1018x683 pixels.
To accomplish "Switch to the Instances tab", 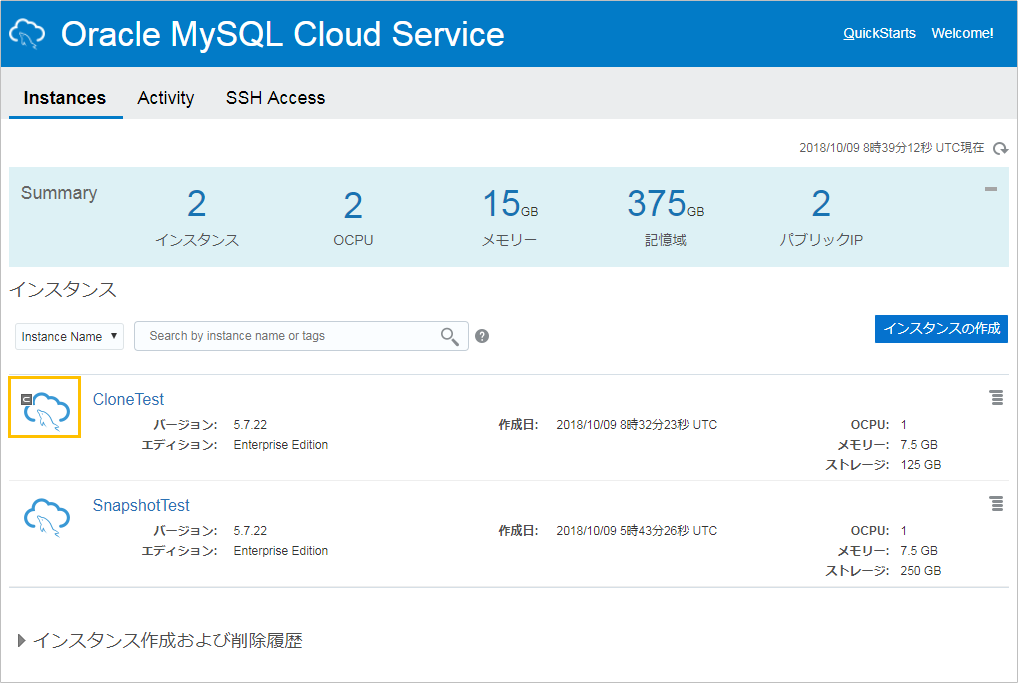I will tap(65, 98).
